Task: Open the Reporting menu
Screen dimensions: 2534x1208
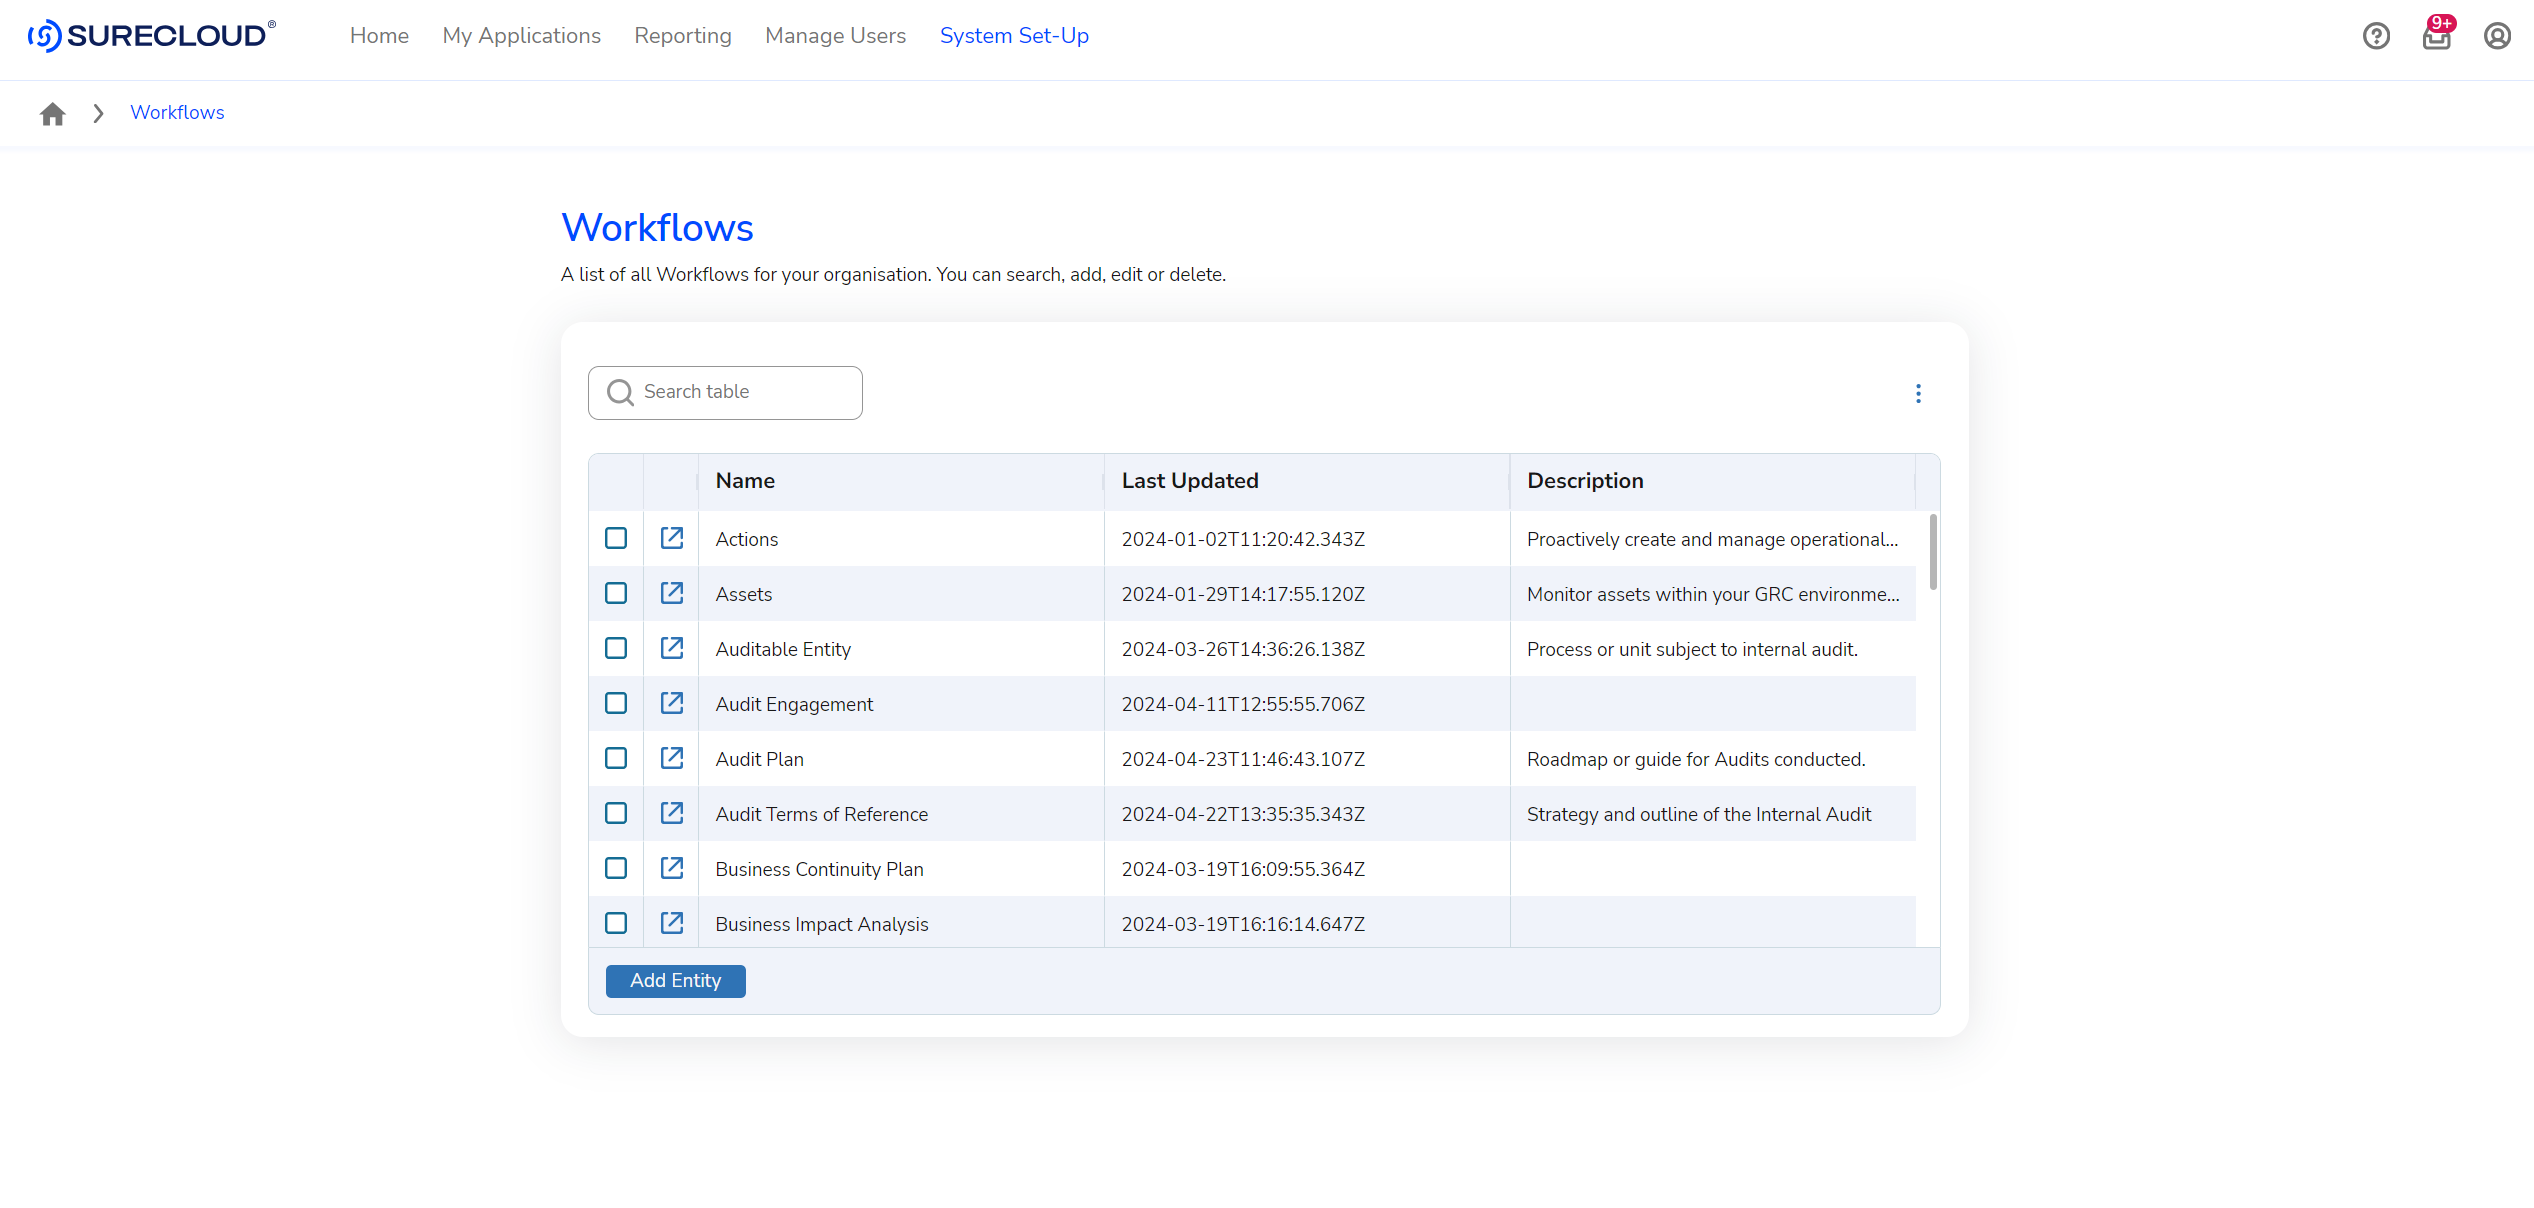Action: click(683, 36)
